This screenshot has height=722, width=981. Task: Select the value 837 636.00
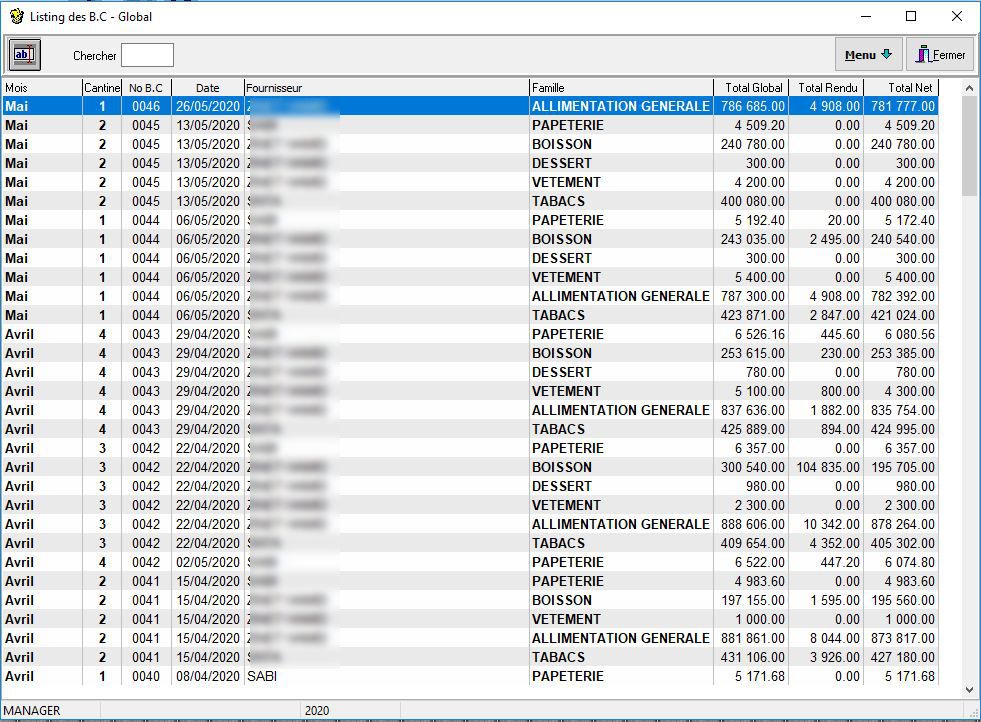(x=753, y=410)
